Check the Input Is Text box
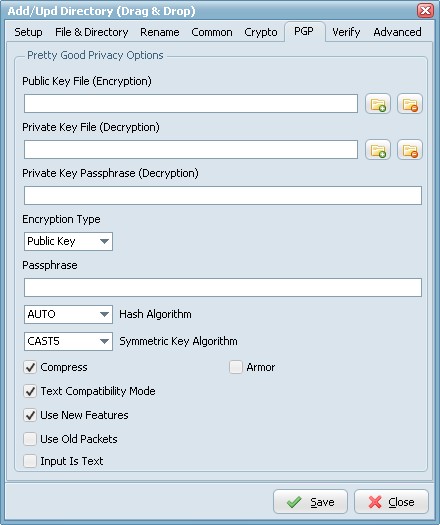This screenshot has height=525, width=440. (x=30, y=461)
